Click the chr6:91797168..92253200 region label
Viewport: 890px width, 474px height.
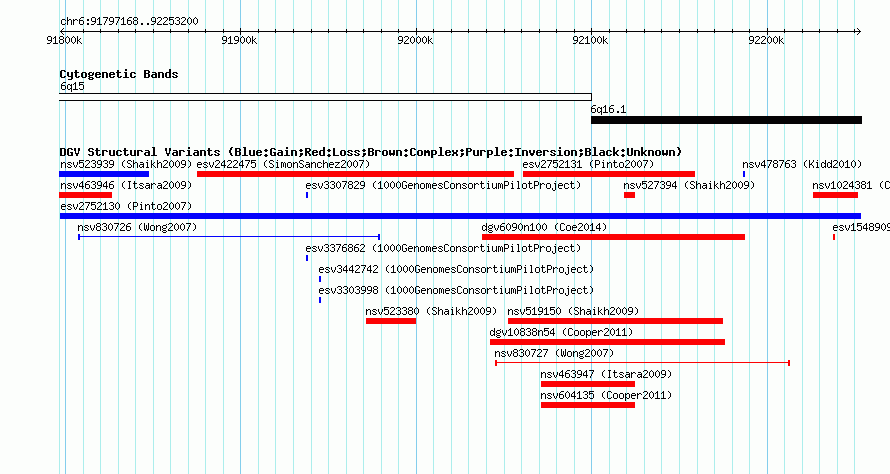tap(129, 22)
